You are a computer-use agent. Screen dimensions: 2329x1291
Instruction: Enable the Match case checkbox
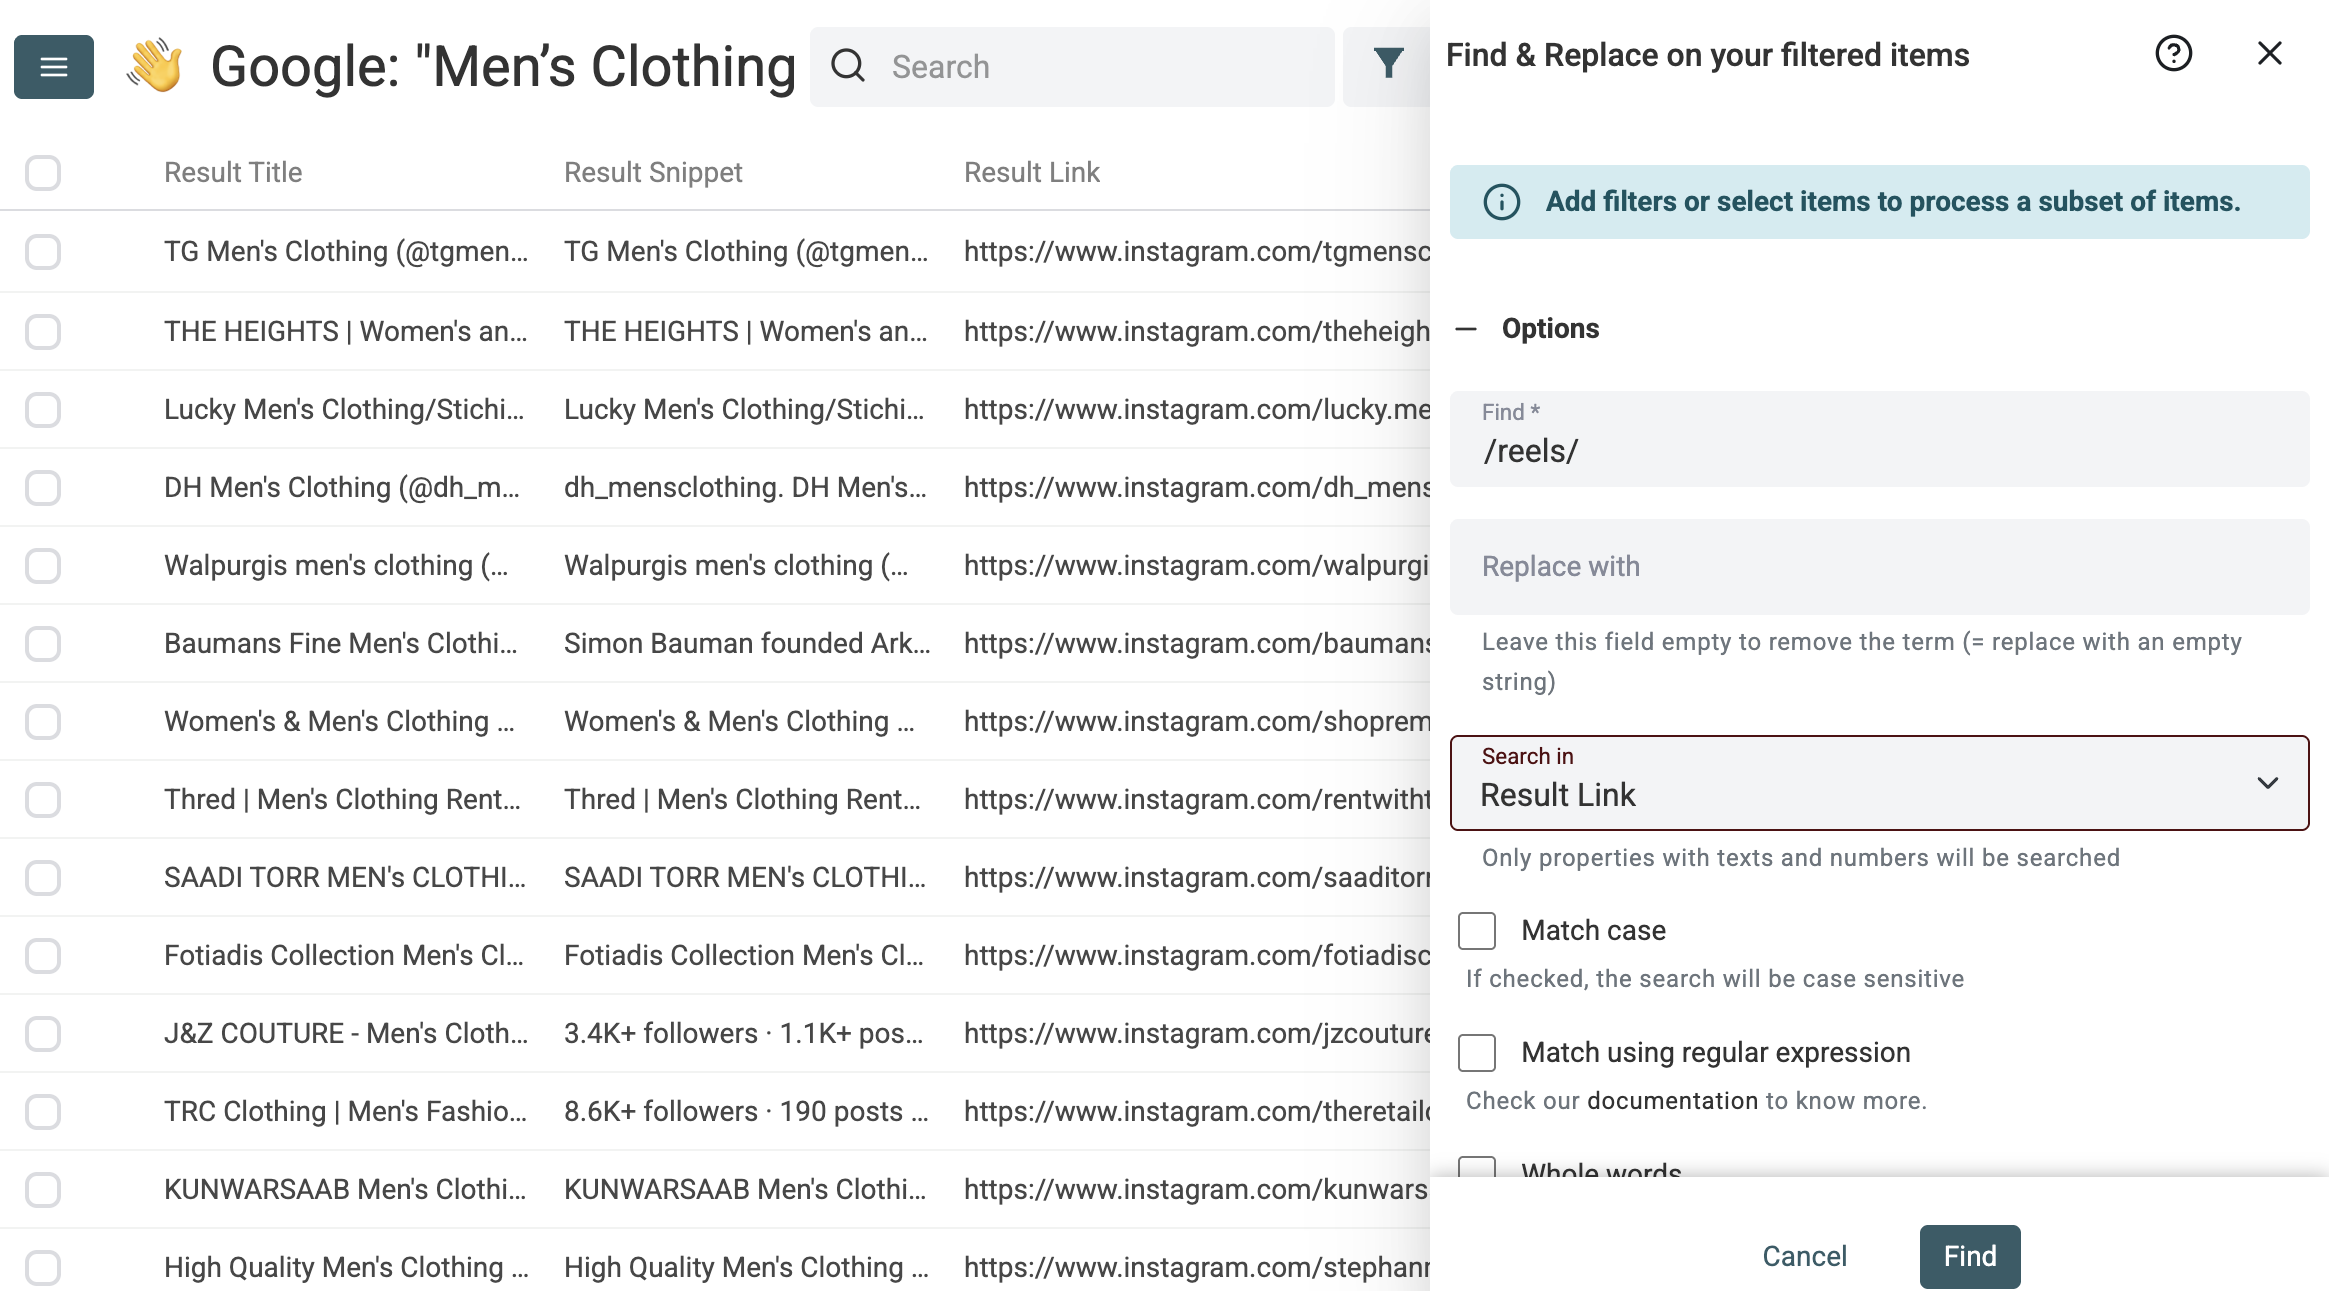pos(1477,931)
